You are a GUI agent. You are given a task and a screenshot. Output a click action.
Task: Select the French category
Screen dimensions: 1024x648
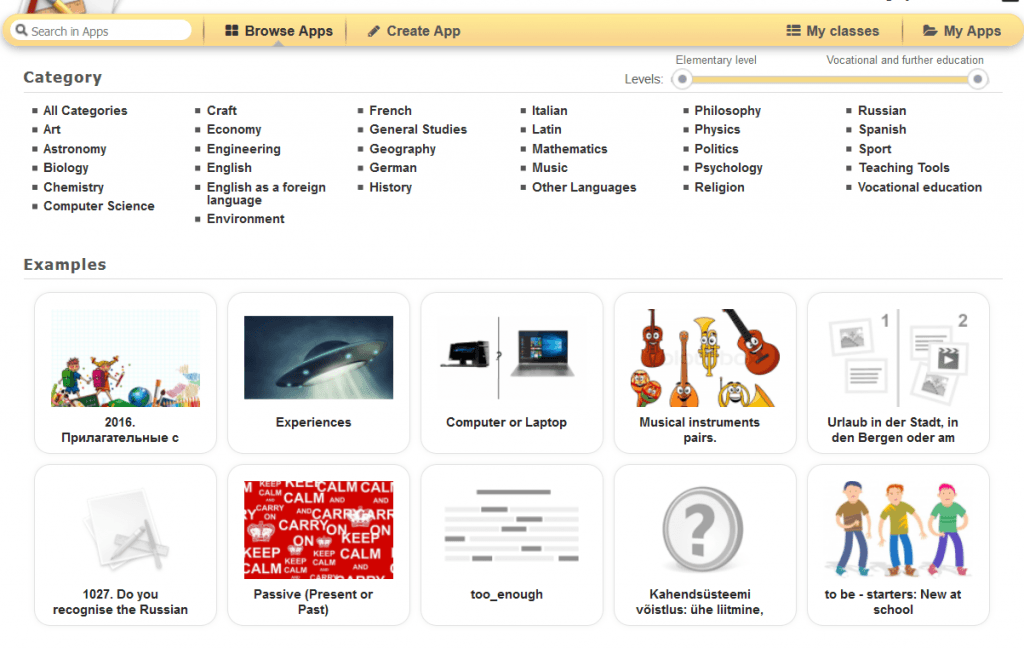[x=391, y=110]
